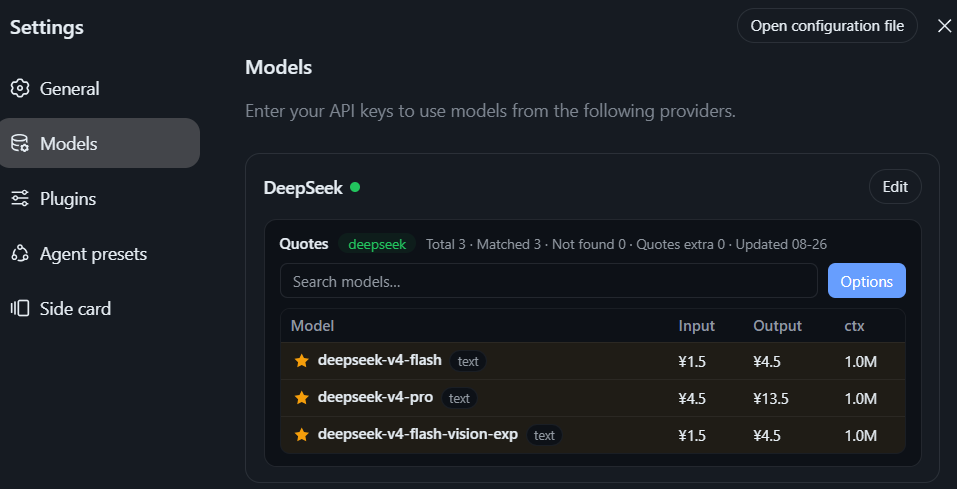
Task: Click Edit for the DeepSeek provider
Action: pyautogui.click(x=895, y=187)
